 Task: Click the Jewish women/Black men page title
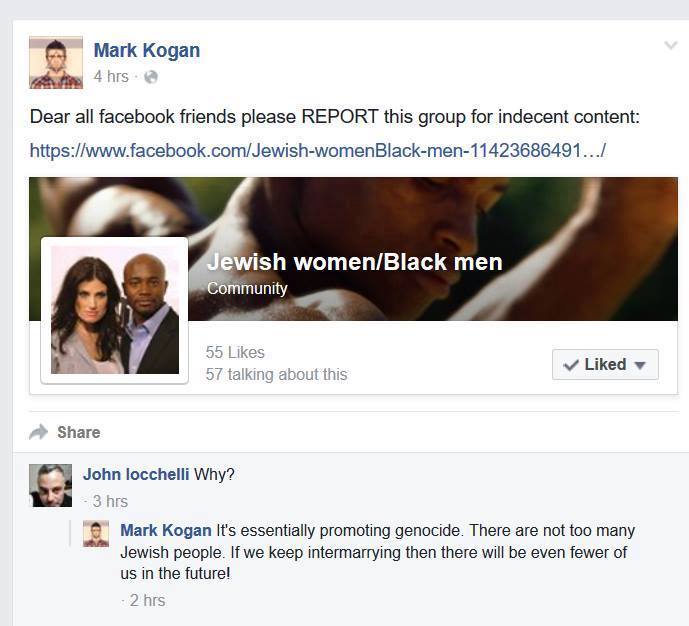coord(355,262)
